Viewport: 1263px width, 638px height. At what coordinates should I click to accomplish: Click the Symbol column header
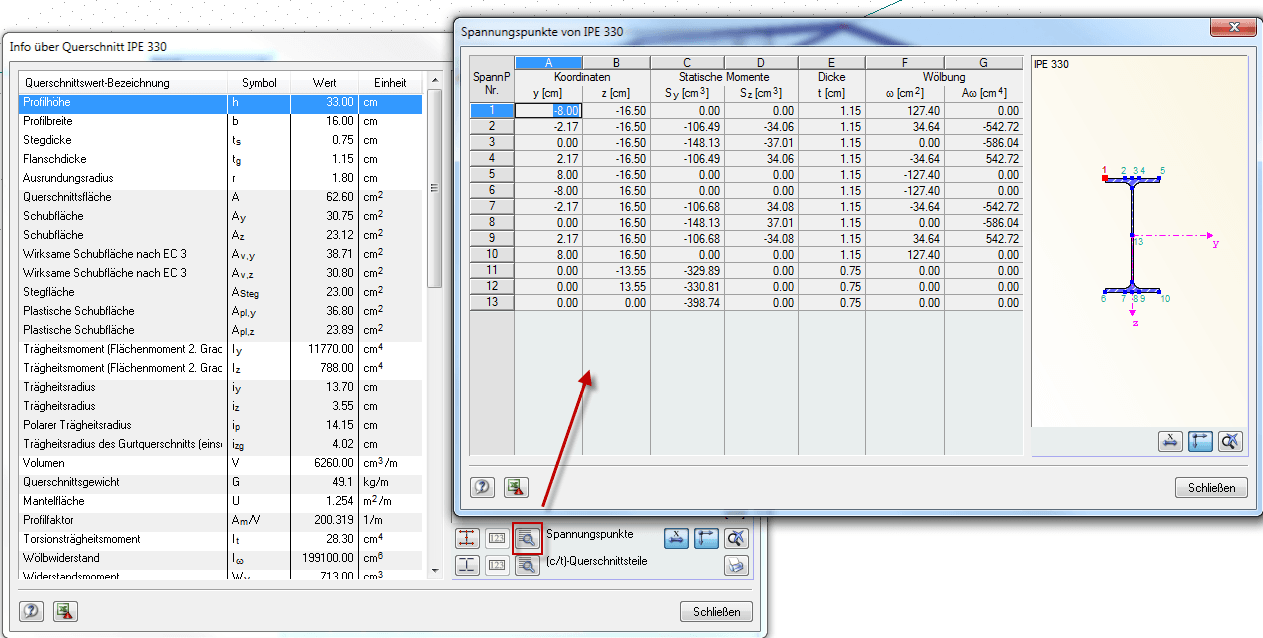pyautogui.click(x=258, y=83)
